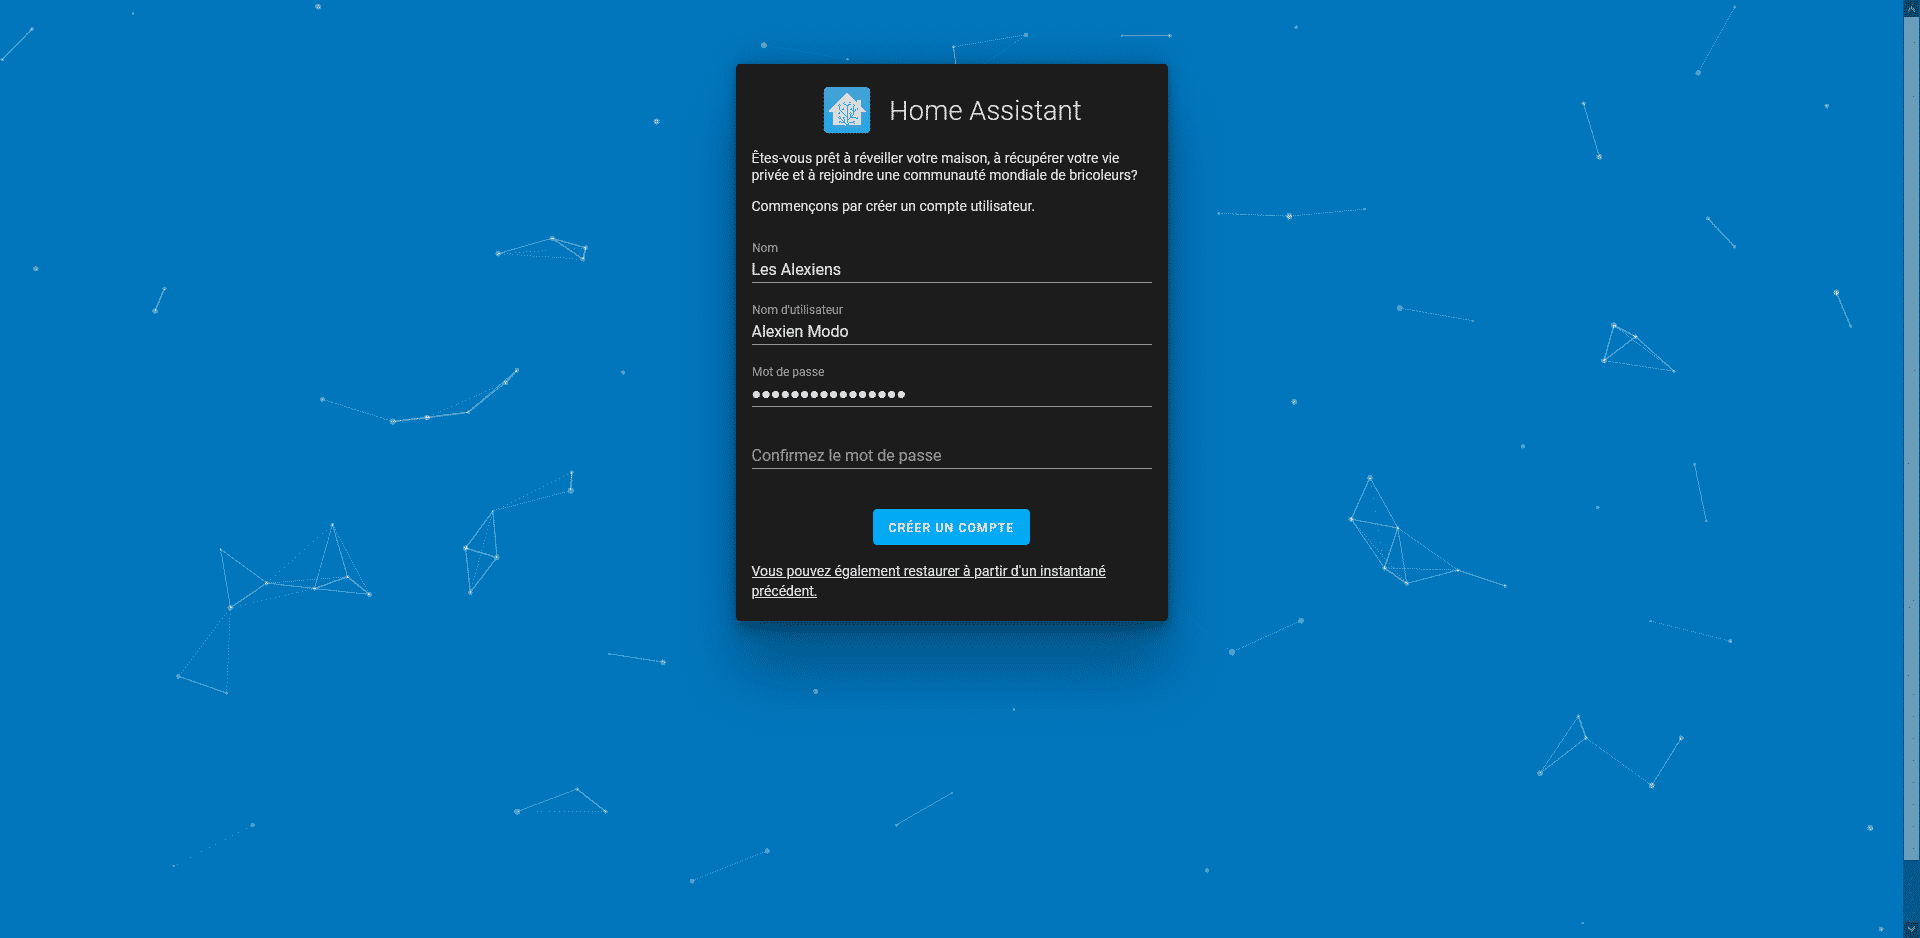Click the Nom d'utilisateur field

pyautogui.click(x=951, y=324)
